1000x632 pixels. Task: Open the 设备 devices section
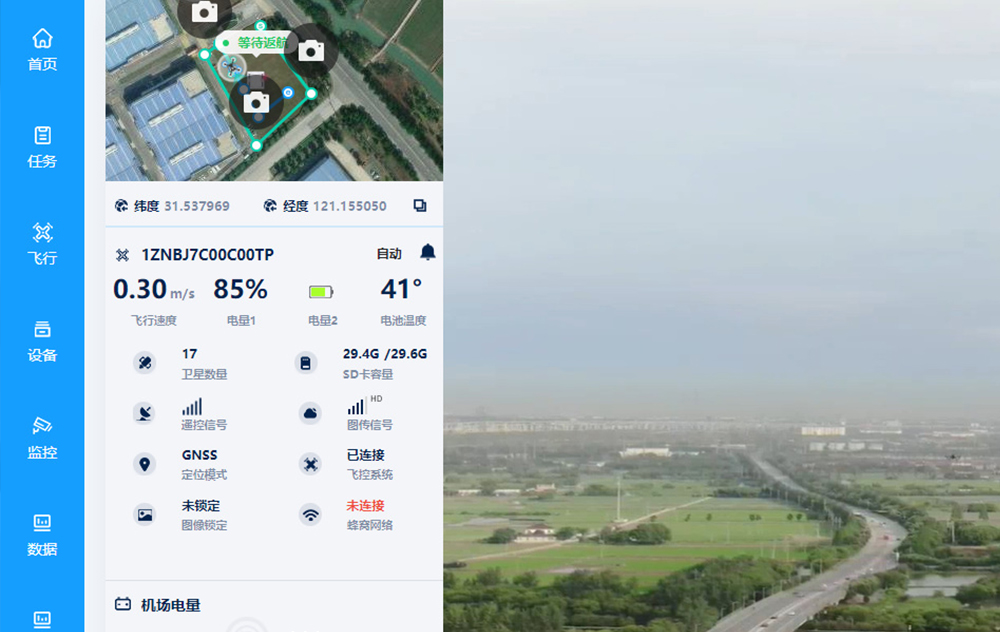click(42, 341)
